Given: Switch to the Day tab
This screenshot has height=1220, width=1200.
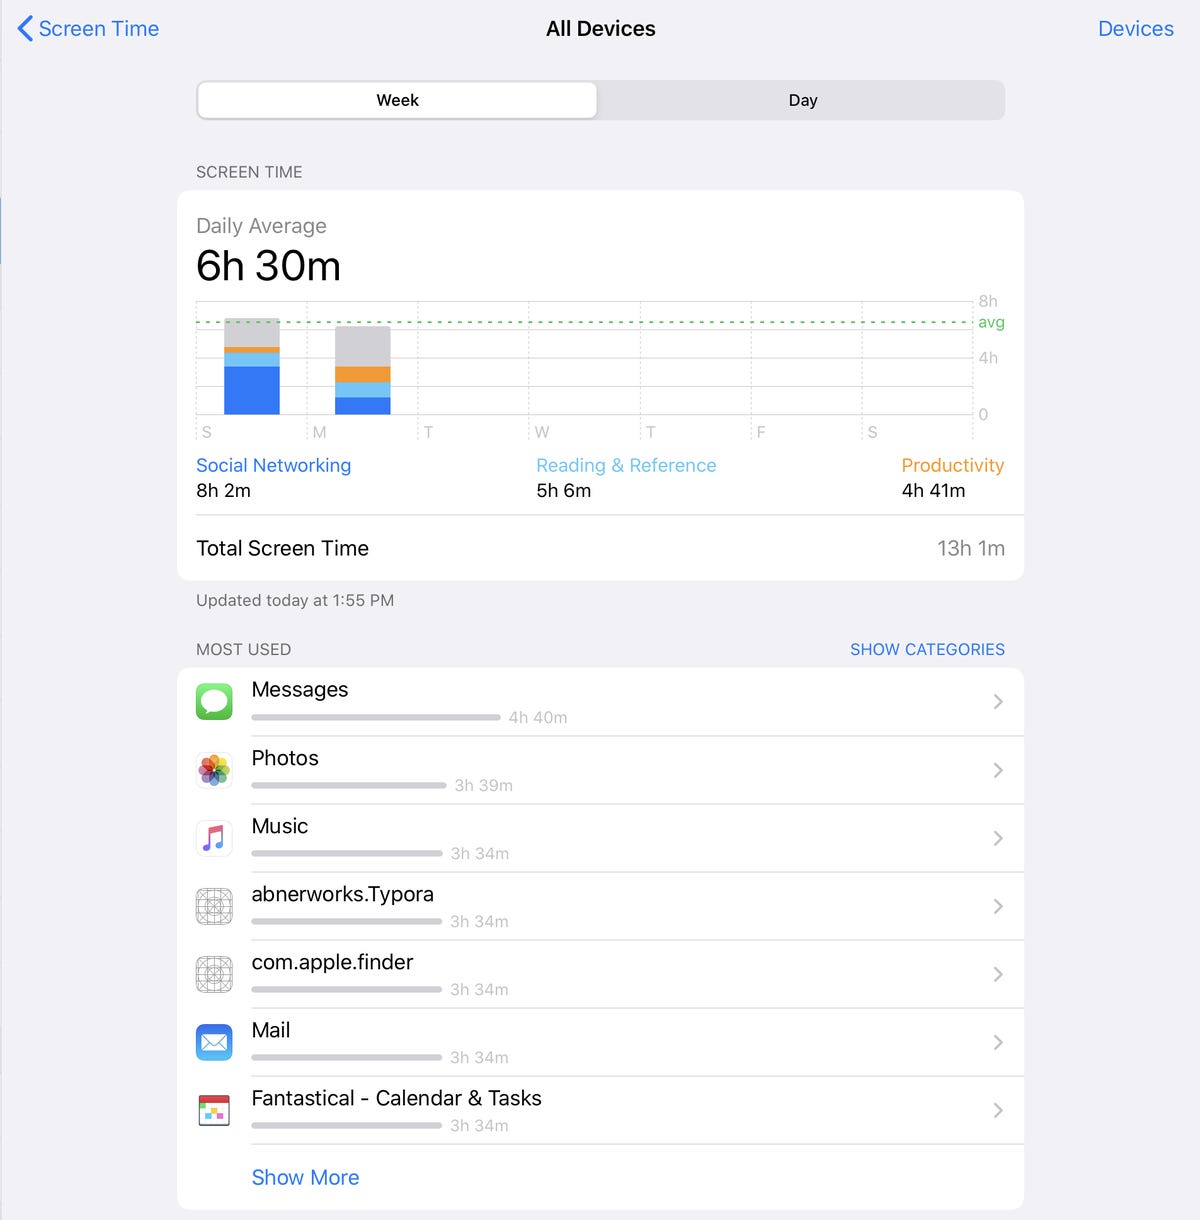Looking at the screenshot, I should tap(802, 100).
